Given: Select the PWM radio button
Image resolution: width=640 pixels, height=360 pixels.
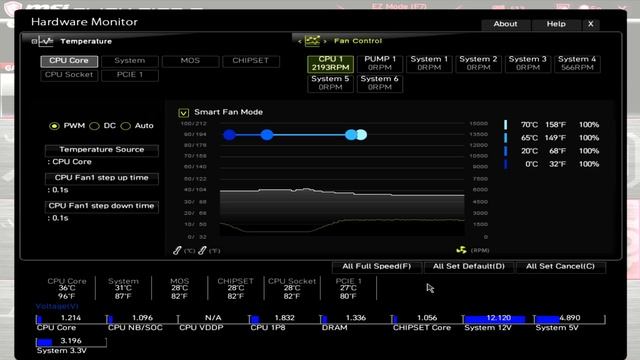Looking at the screenshot, I should click(54, 126).
